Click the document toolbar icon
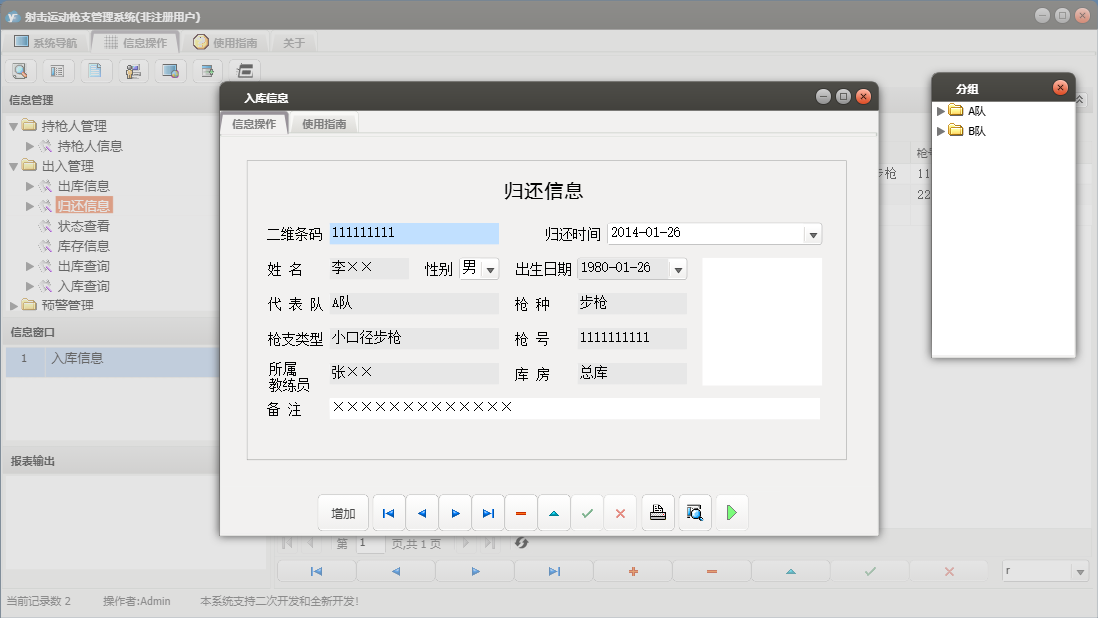Screen dimensions: 1098x618 (x=94, y=70)
